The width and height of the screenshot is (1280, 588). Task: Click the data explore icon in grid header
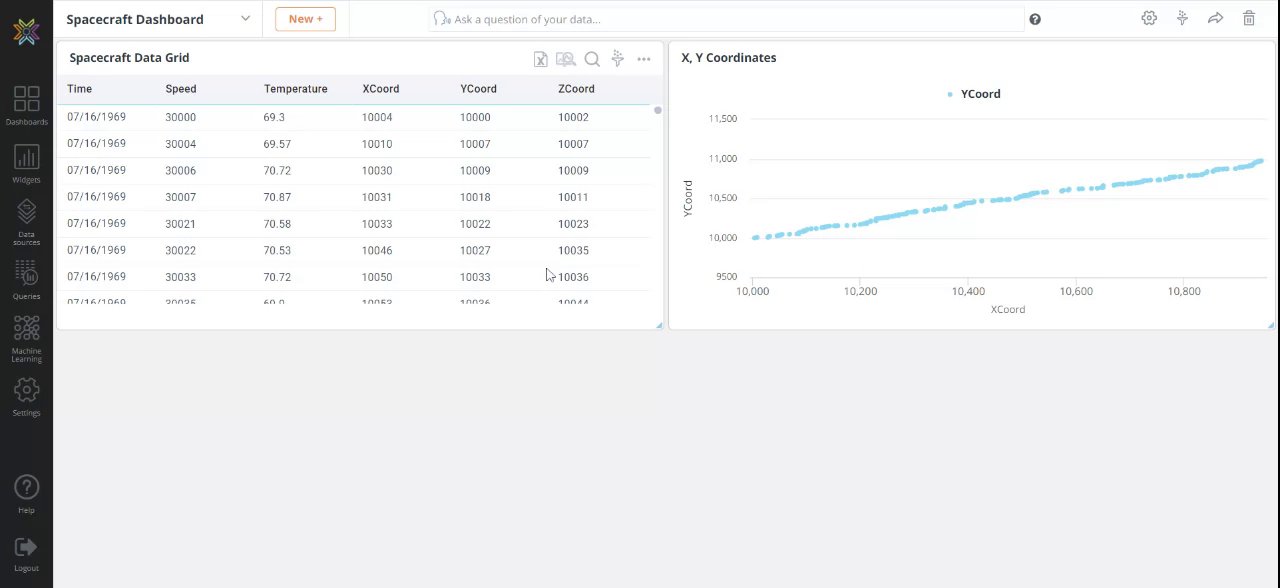point(565,59)
